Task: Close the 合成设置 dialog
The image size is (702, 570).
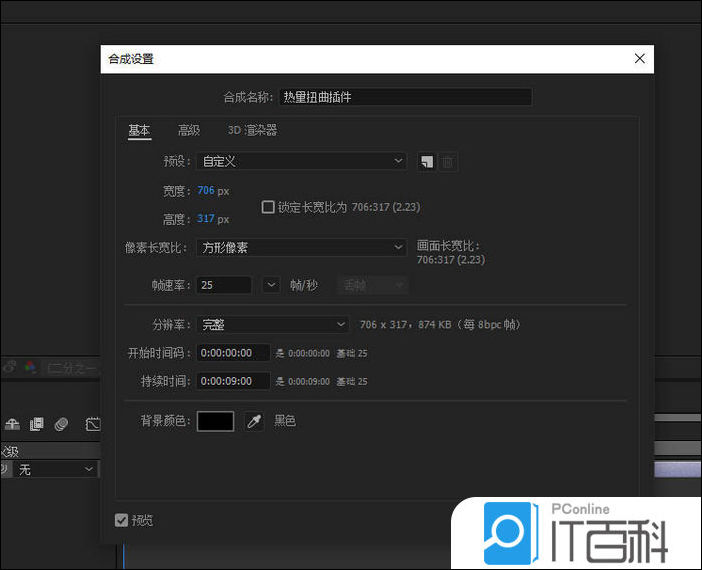Action: 639,58
